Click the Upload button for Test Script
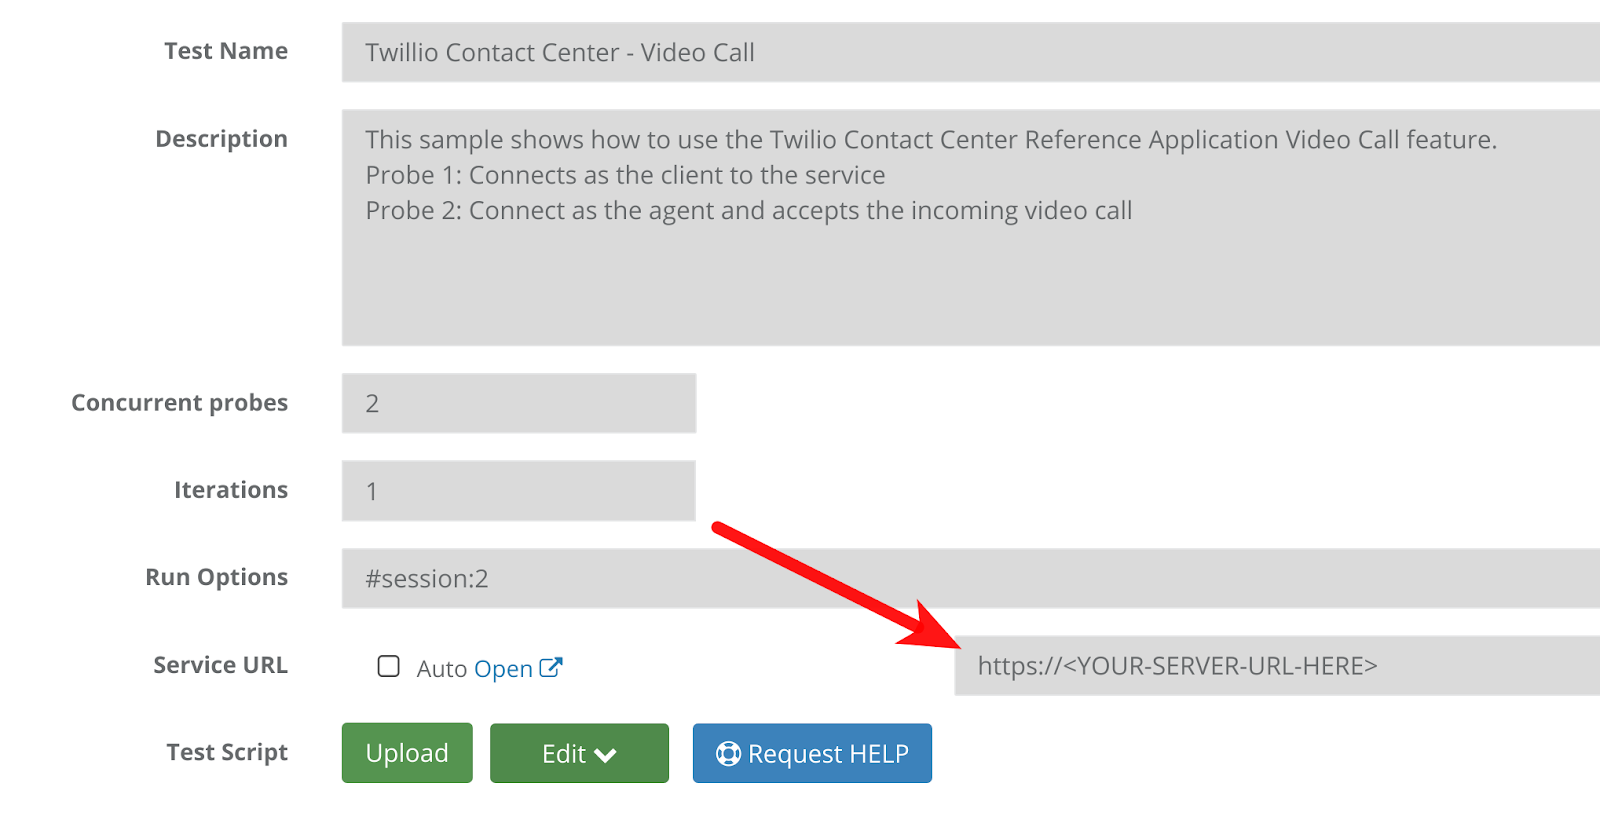1600x816 pixels. click(x=406, y=753)
